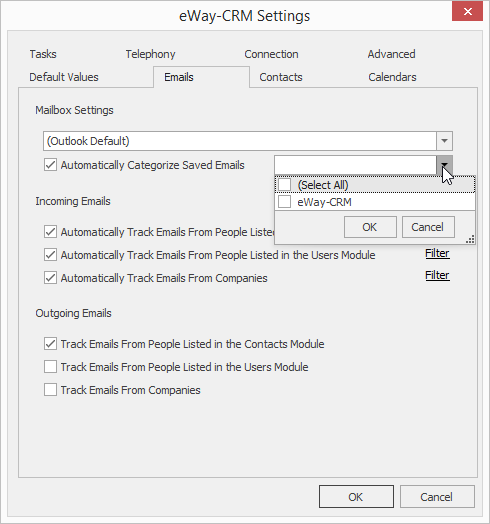This screenshot has height=524, width=490.
Task: Click the Outgoing Emails heading
Action: click(73, 313)
